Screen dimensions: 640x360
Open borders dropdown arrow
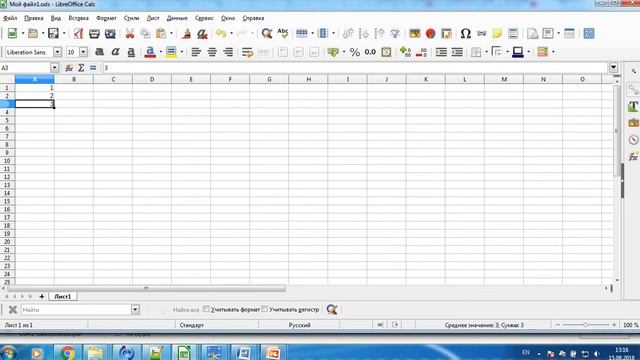(x=486, y=52)
